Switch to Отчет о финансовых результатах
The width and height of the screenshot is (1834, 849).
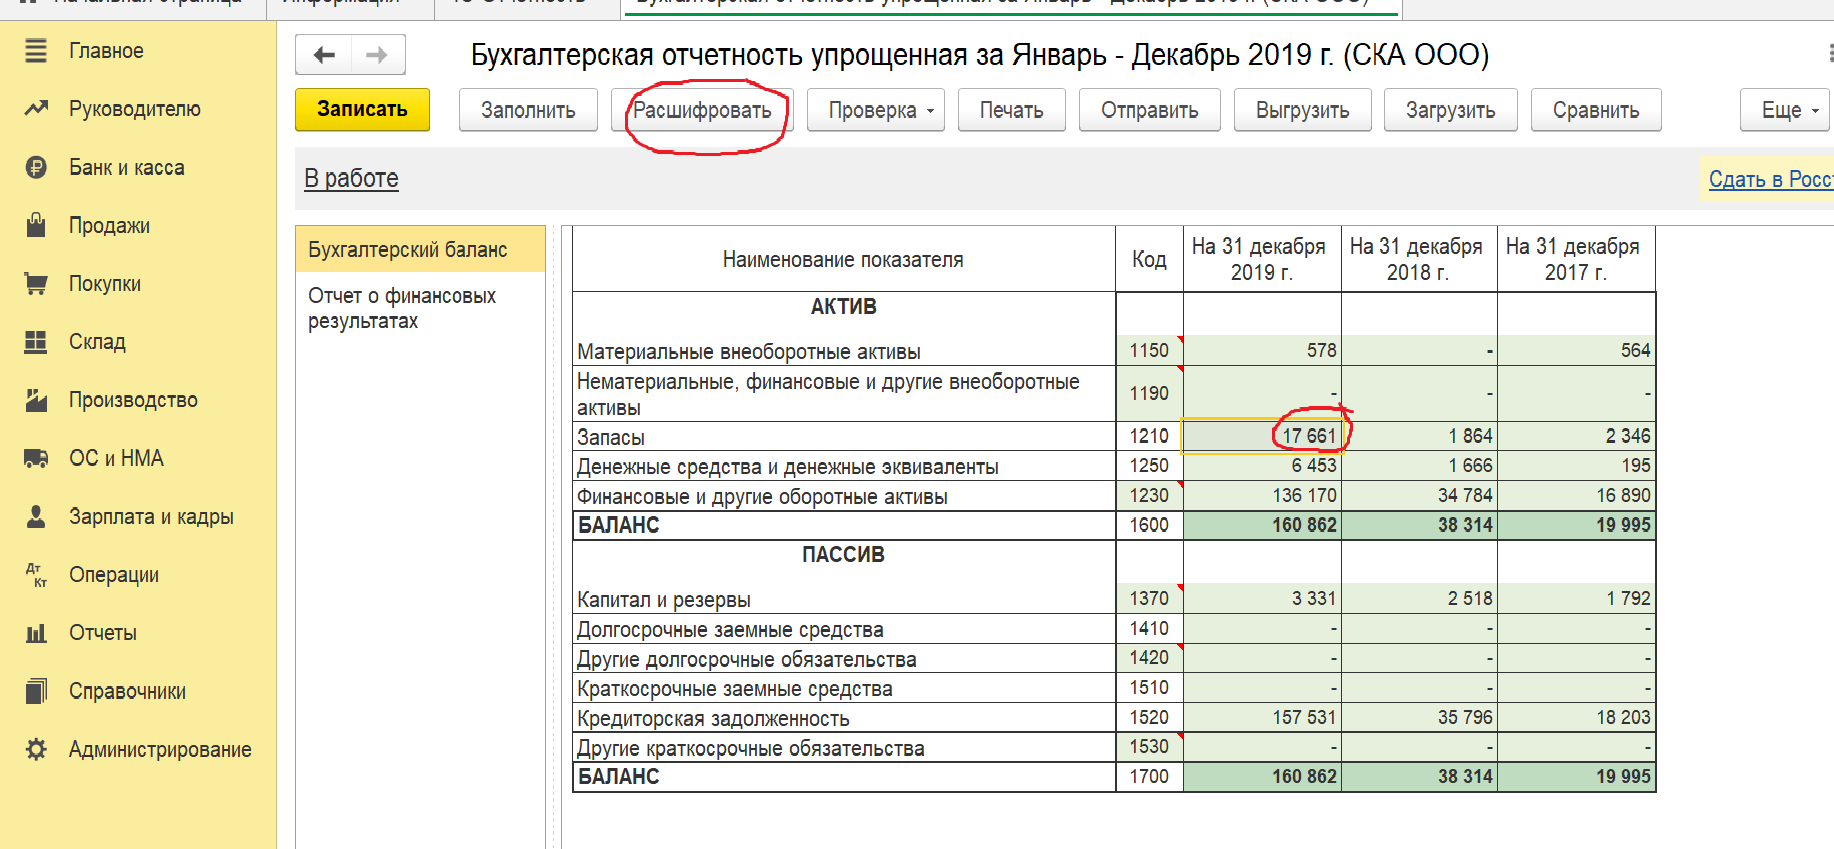coord(402,308)
